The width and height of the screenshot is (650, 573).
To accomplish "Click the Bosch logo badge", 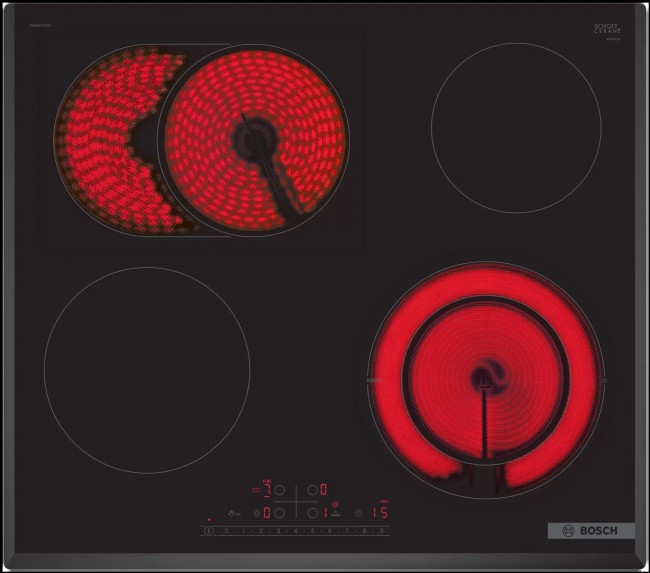I will 590,530.
